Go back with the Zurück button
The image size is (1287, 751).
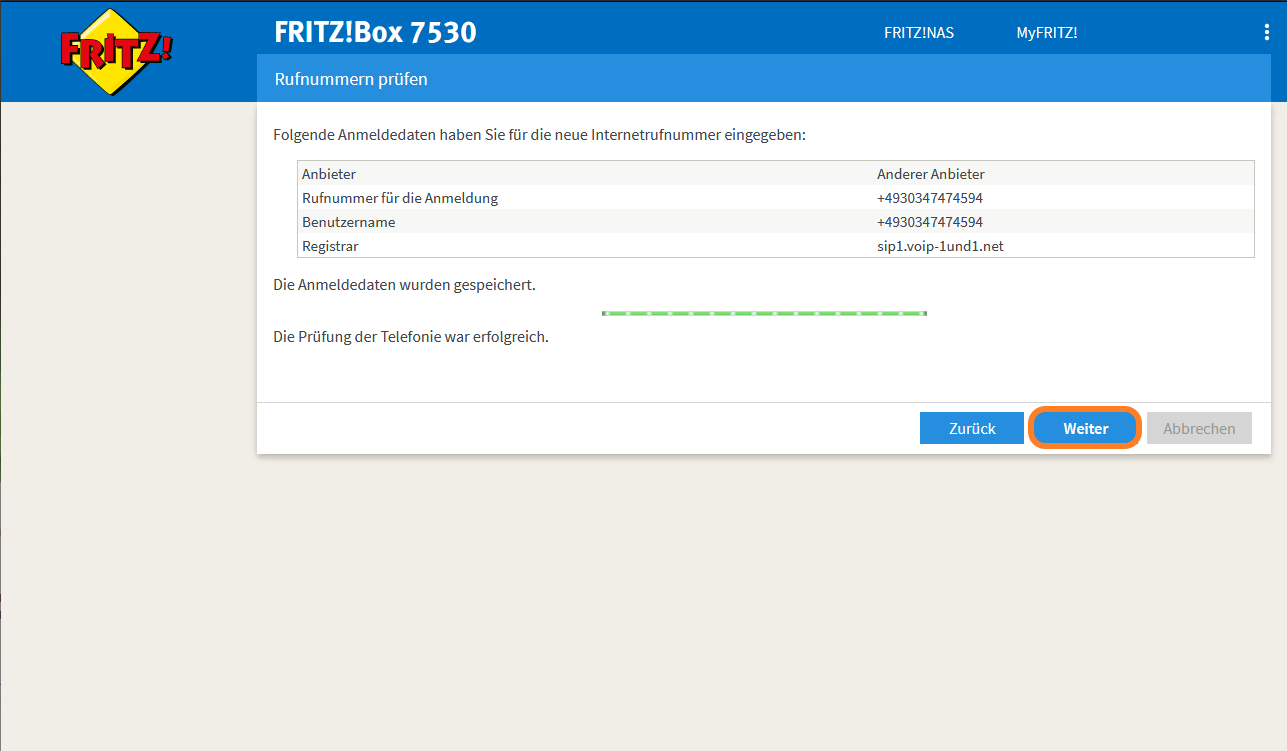[x=972, y=428]
